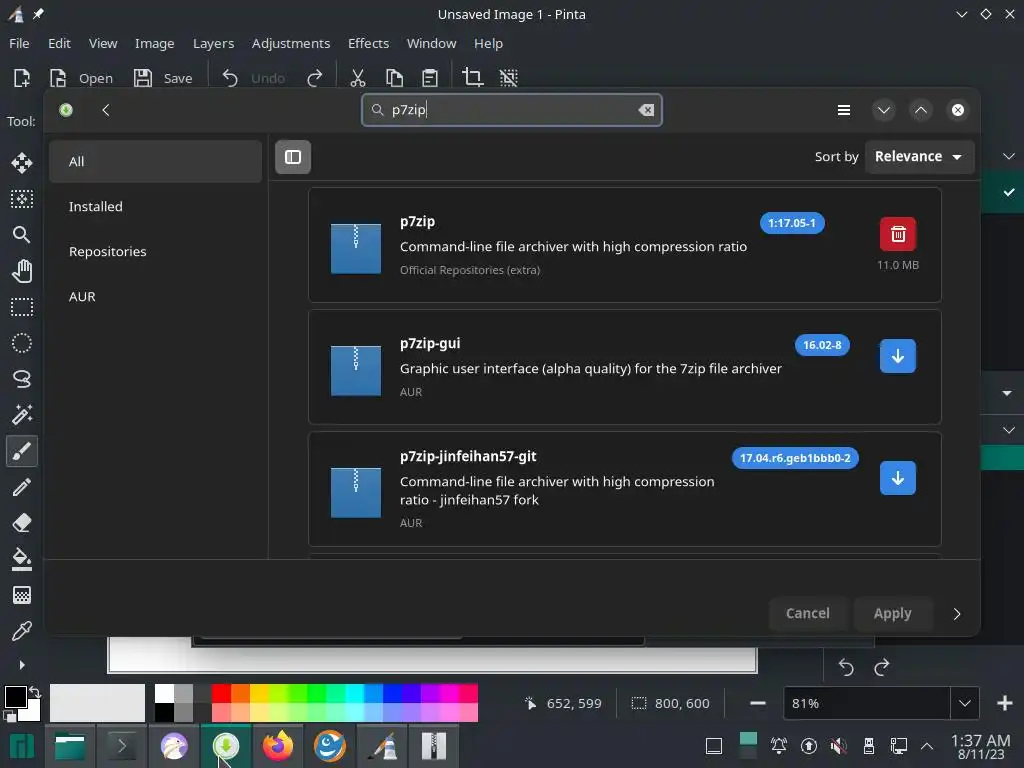Click the circled down chevron in package manager header

(x=884, y=110)
